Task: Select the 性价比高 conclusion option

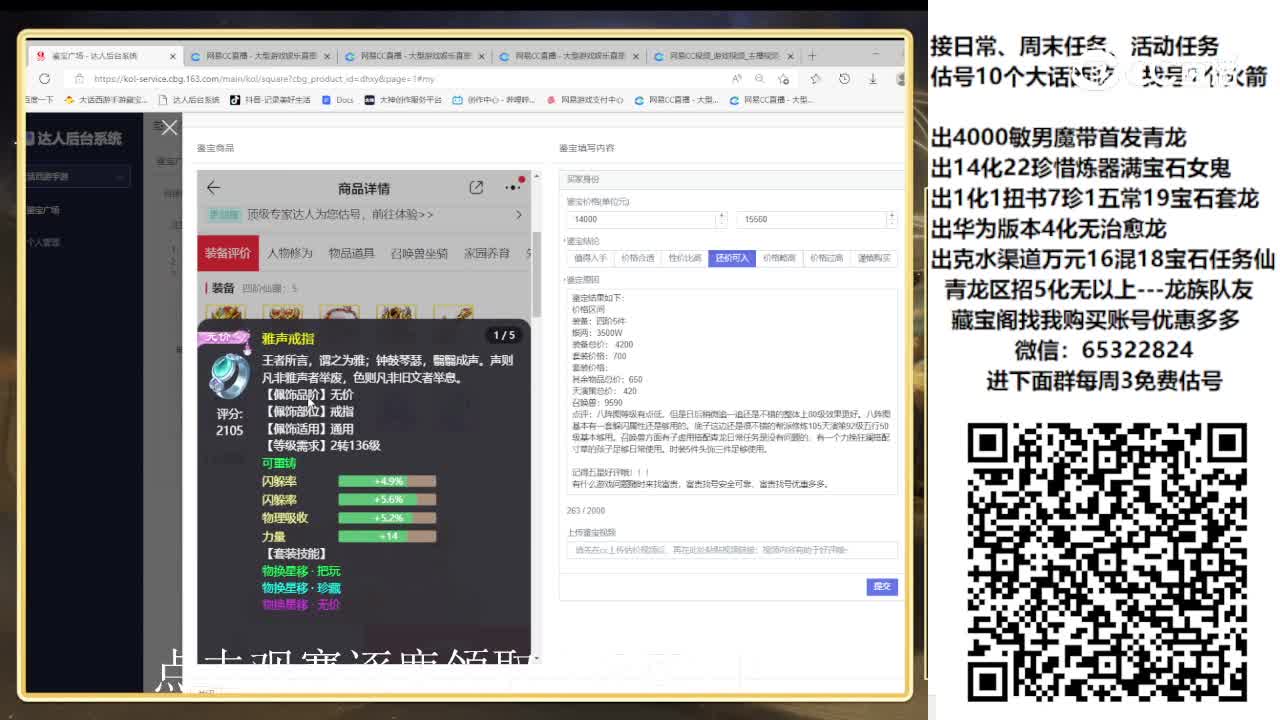Action: click(684, 258)
